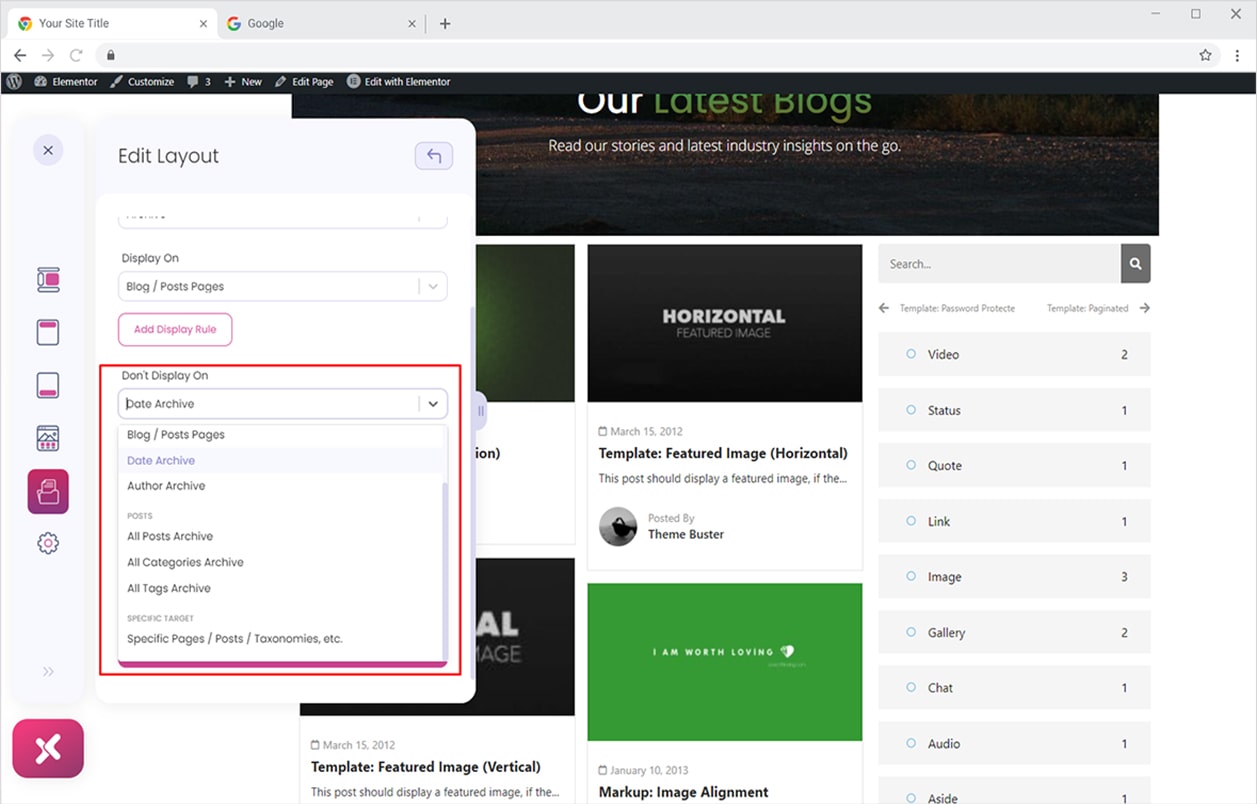
Task: Click the Theme Buster author name
Action: tap(686, 535)
